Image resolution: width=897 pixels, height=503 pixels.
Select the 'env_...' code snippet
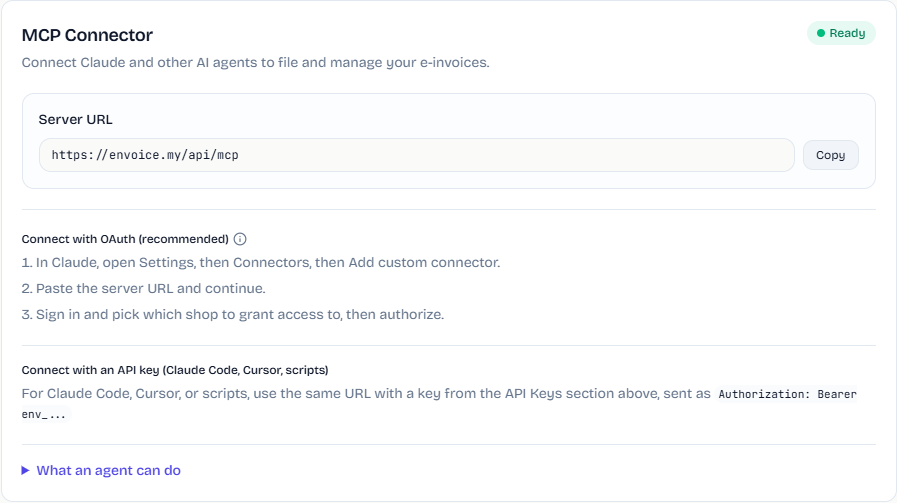[44, 414]
